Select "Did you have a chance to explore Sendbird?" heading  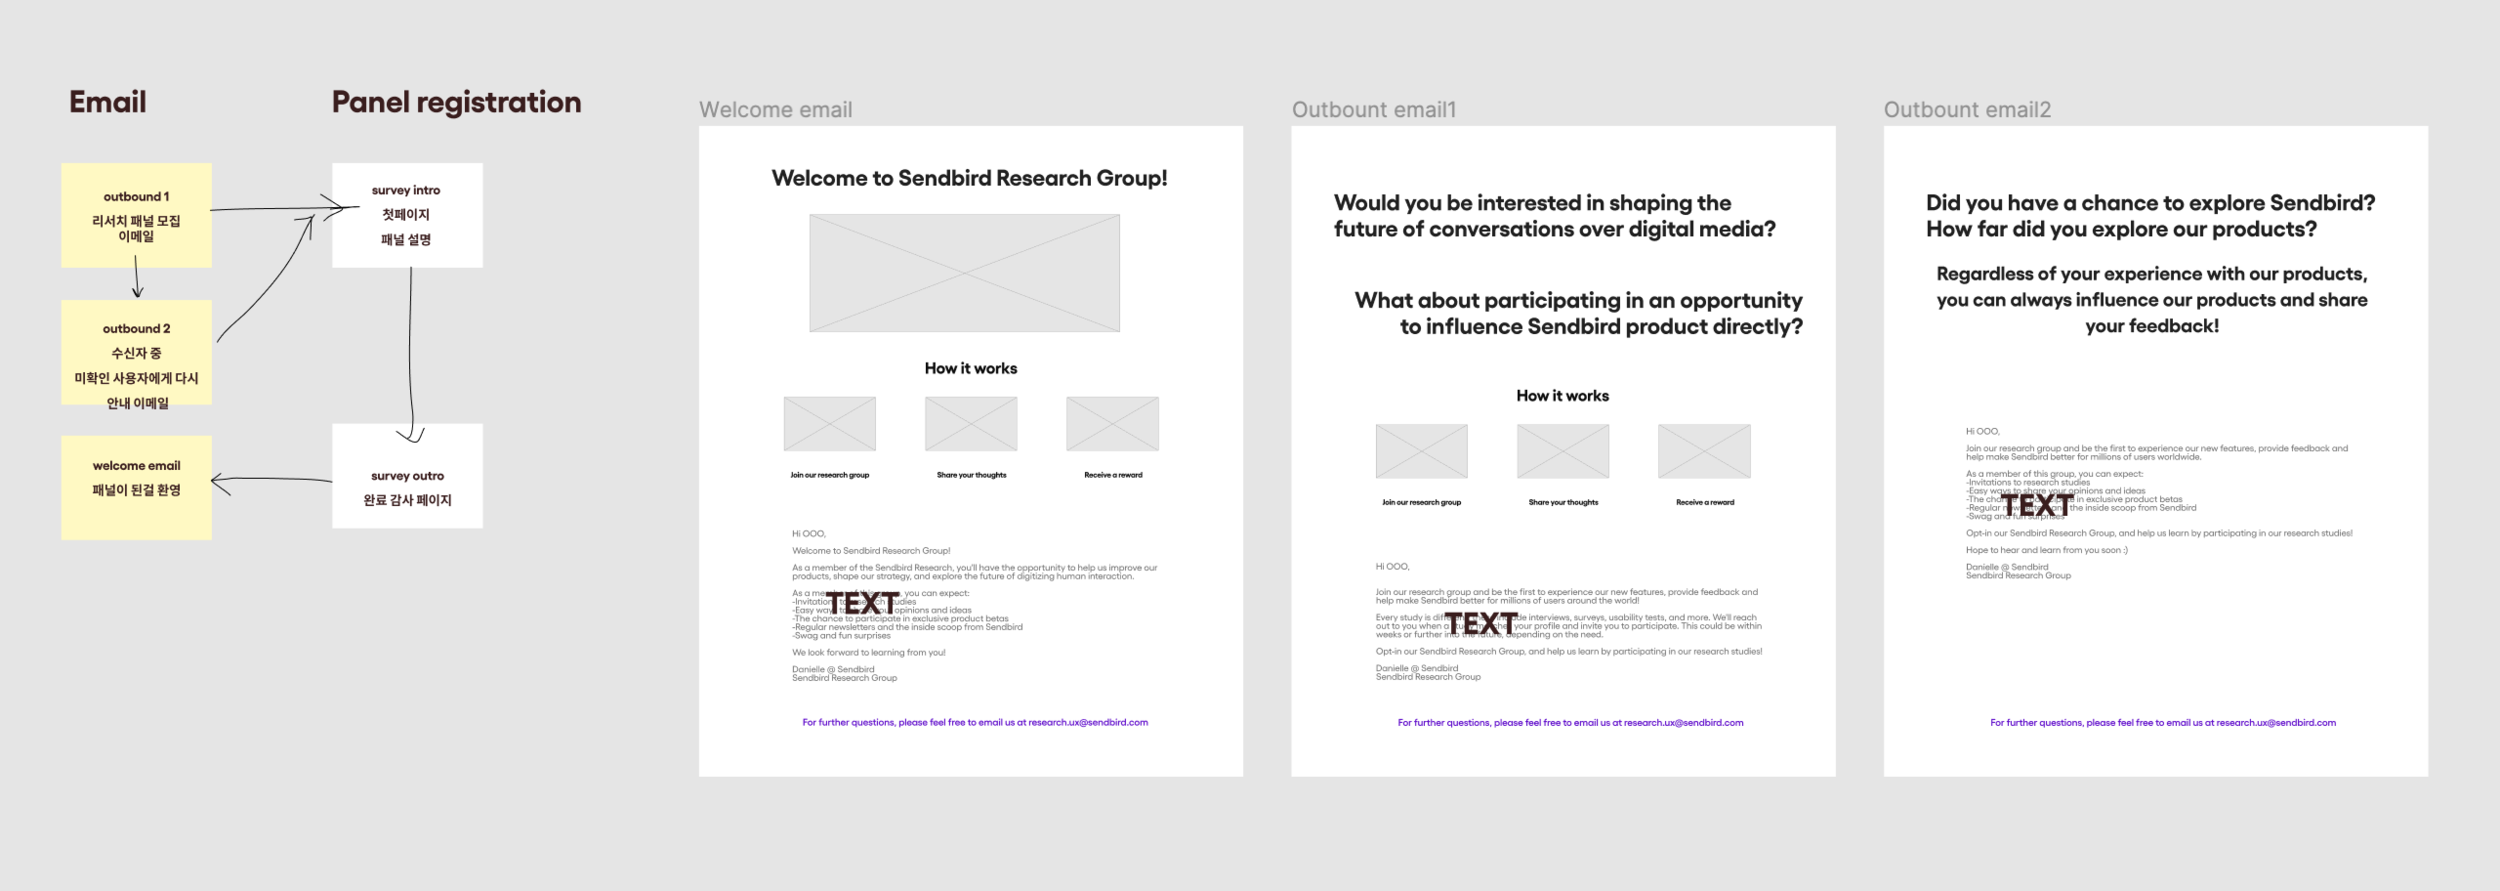click(2150, 216)
